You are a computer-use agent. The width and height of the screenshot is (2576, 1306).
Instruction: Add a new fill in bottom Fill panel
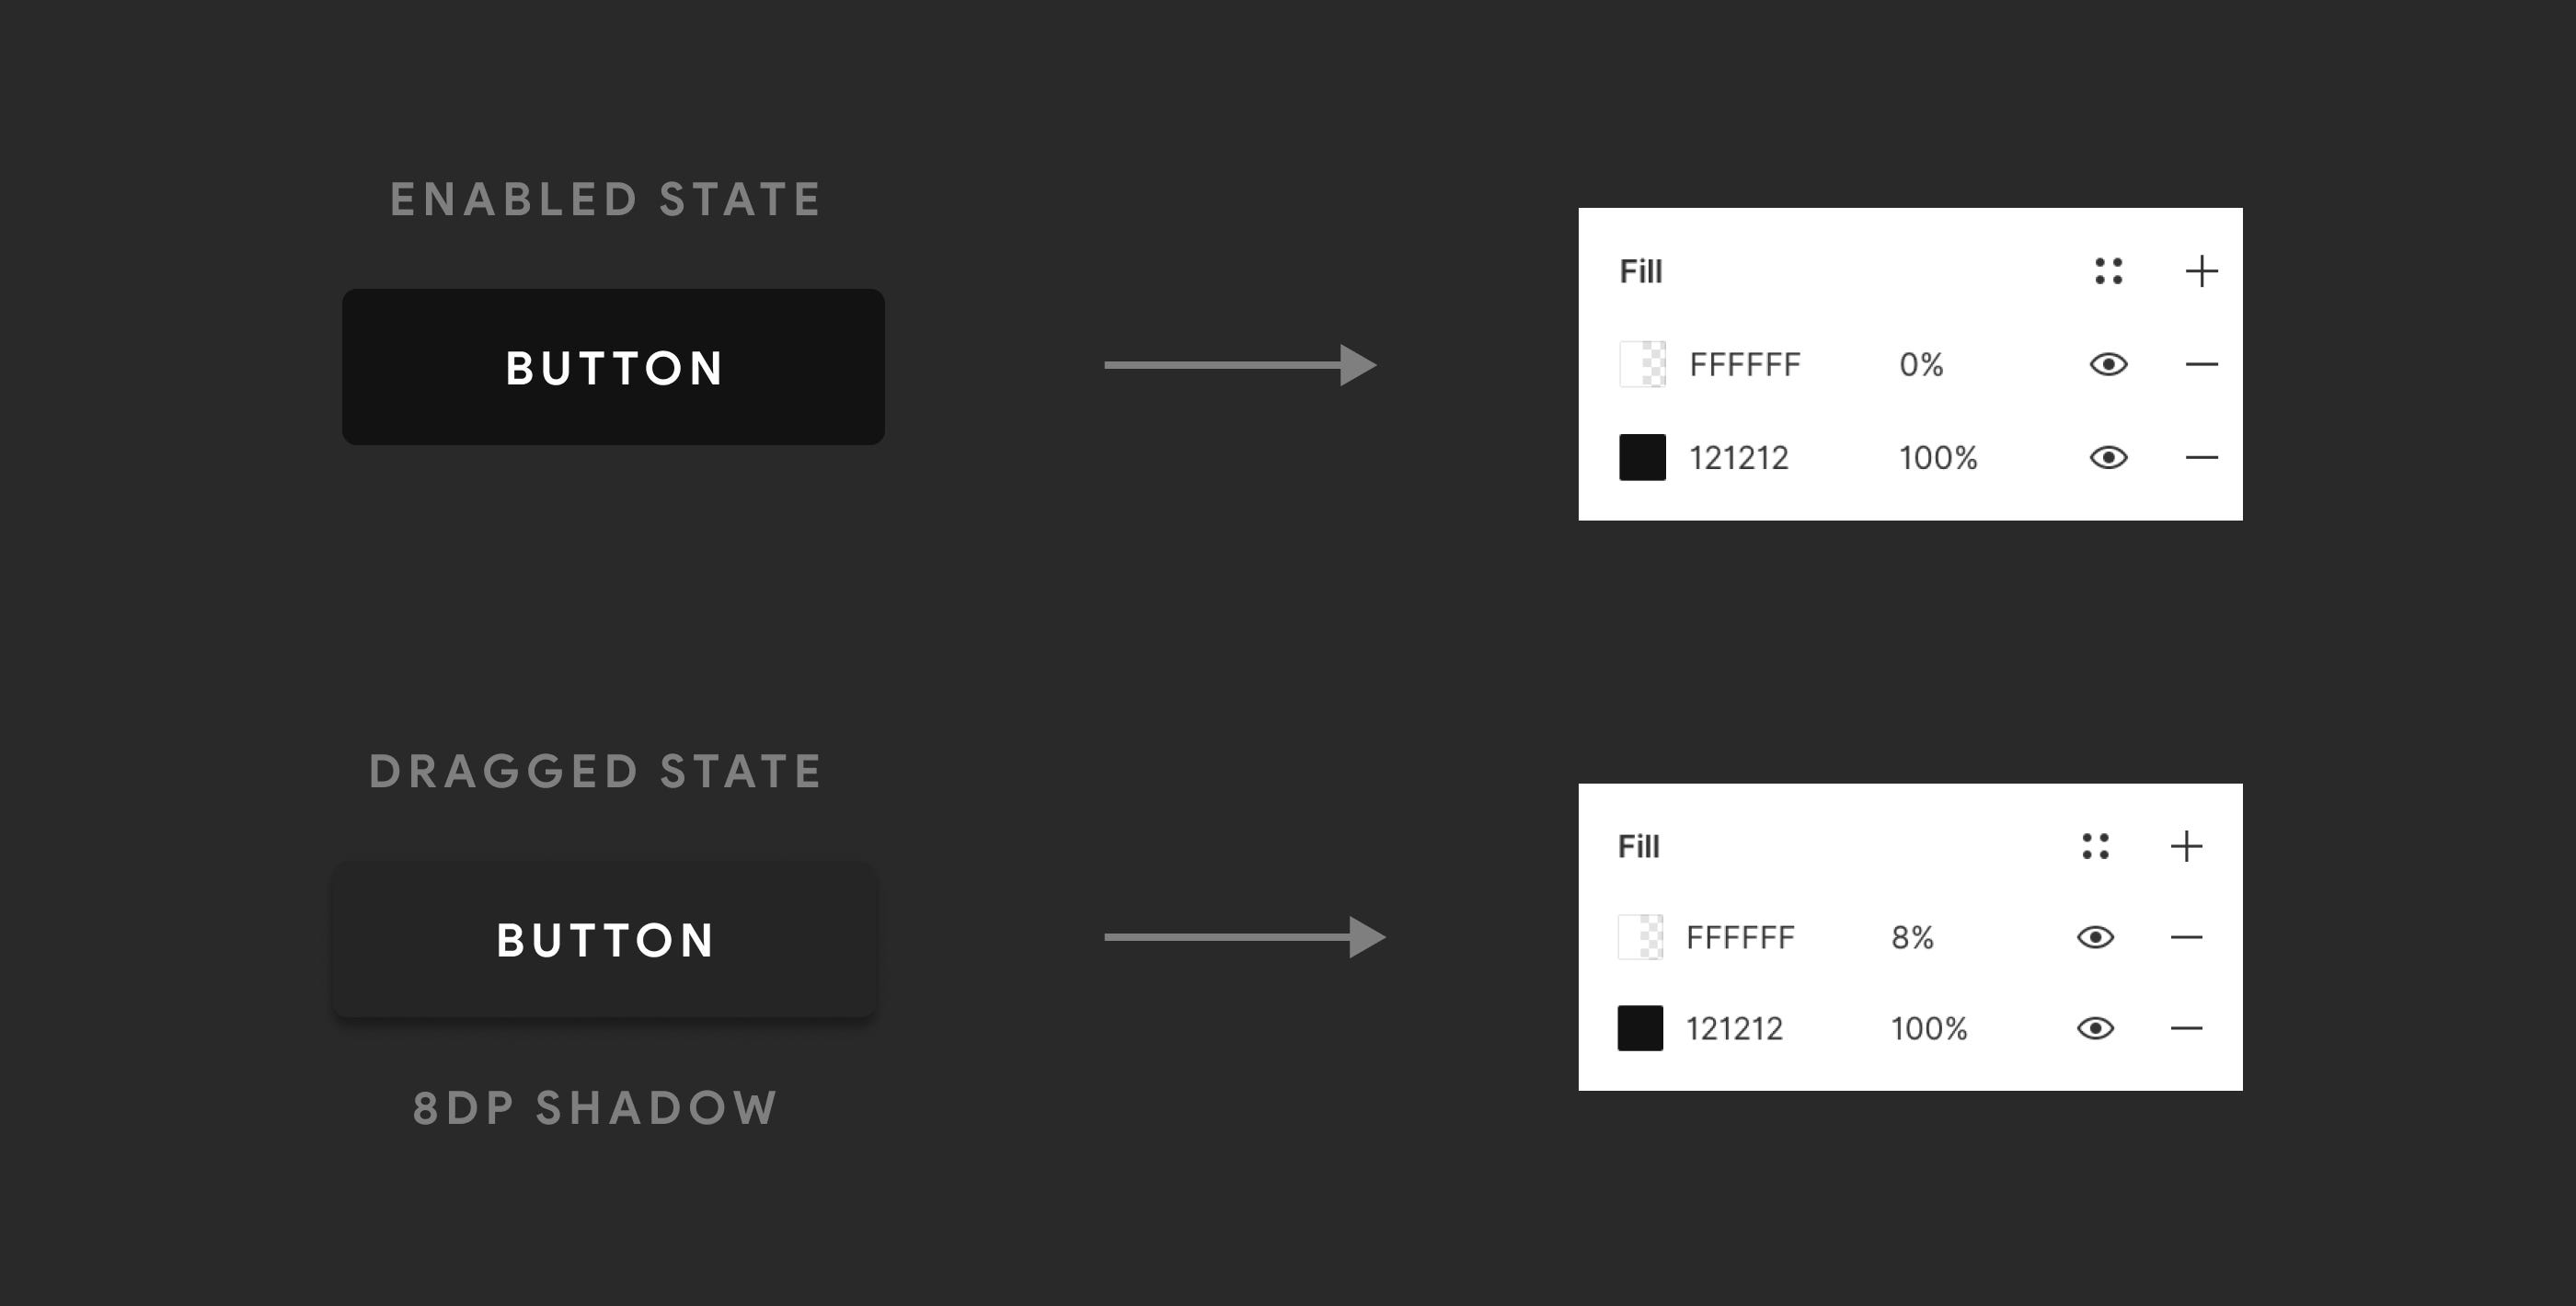tap(2186, 846)
